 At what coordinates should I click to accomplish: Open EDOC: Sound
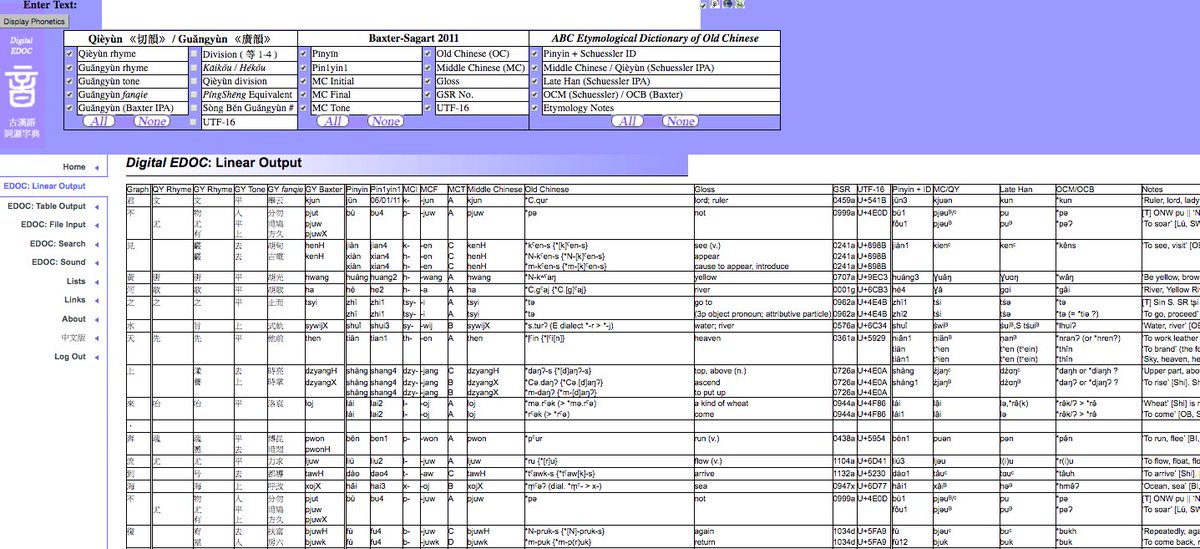(60, 263)
